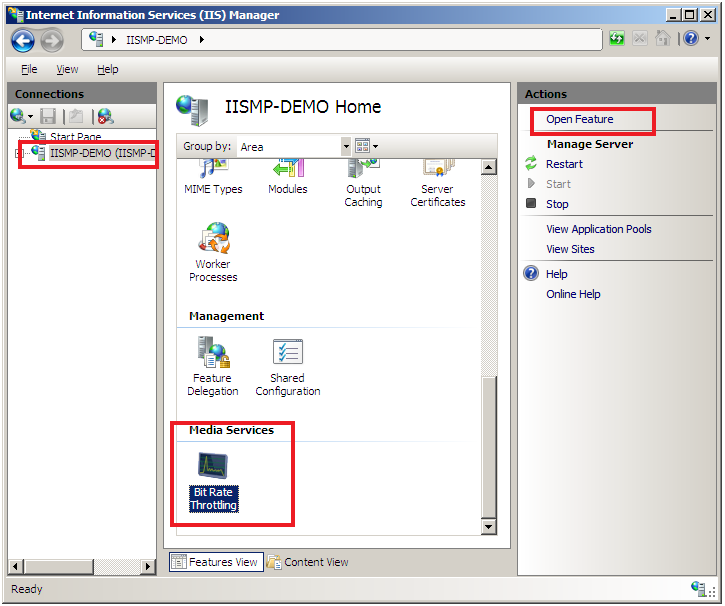Open Online Help link
Image resolution: width=725 pixels, height=606 pixels.
pyautogui.click(x=573, y=294)
